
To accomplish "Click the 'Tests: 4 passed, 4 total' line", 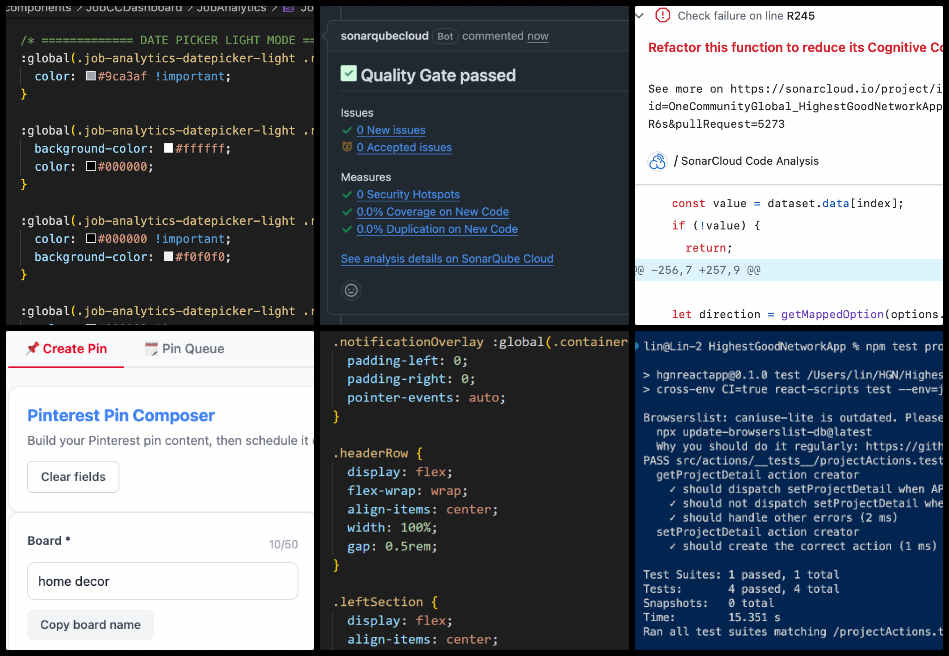I will [741, 589].
